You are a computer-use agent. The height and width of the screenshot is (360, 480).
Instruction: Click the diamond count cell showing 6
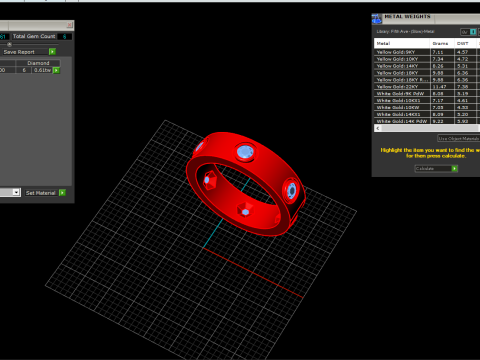[24, 70]
